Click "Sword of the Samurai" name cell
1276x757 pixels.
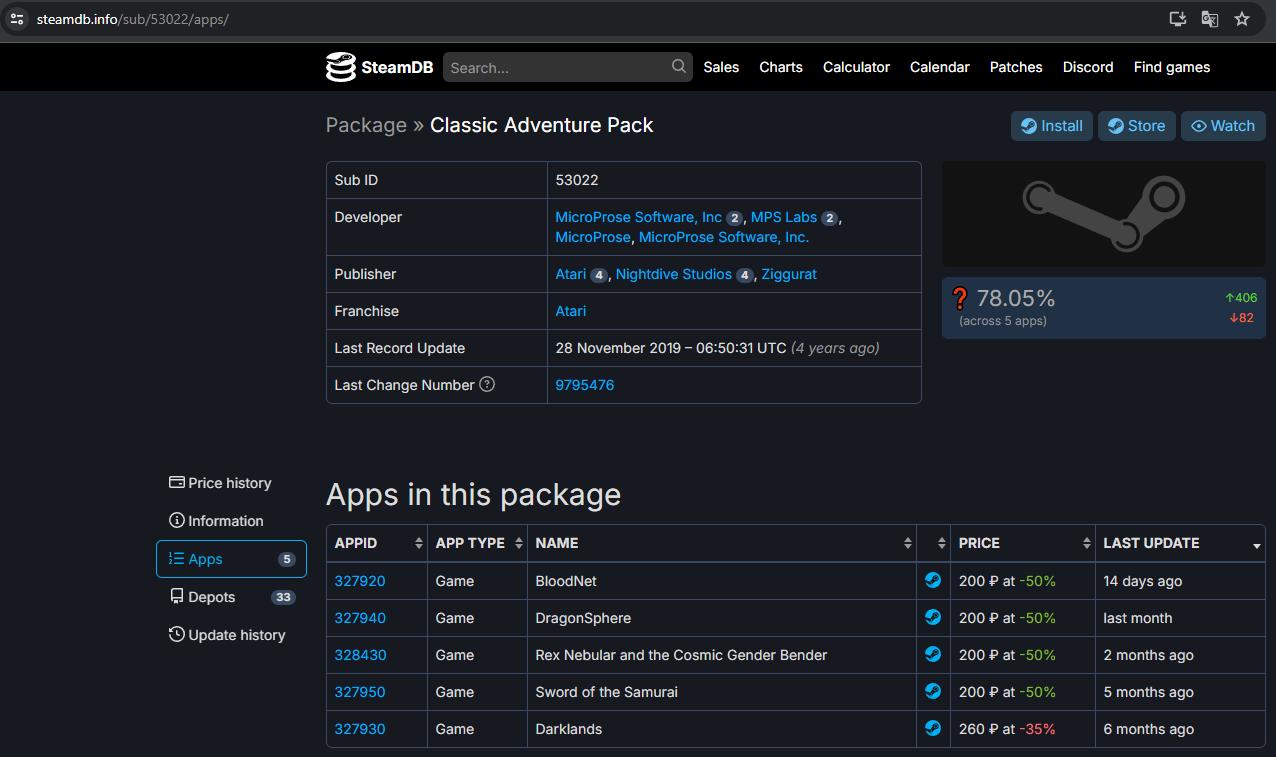[x=722, y=692]
